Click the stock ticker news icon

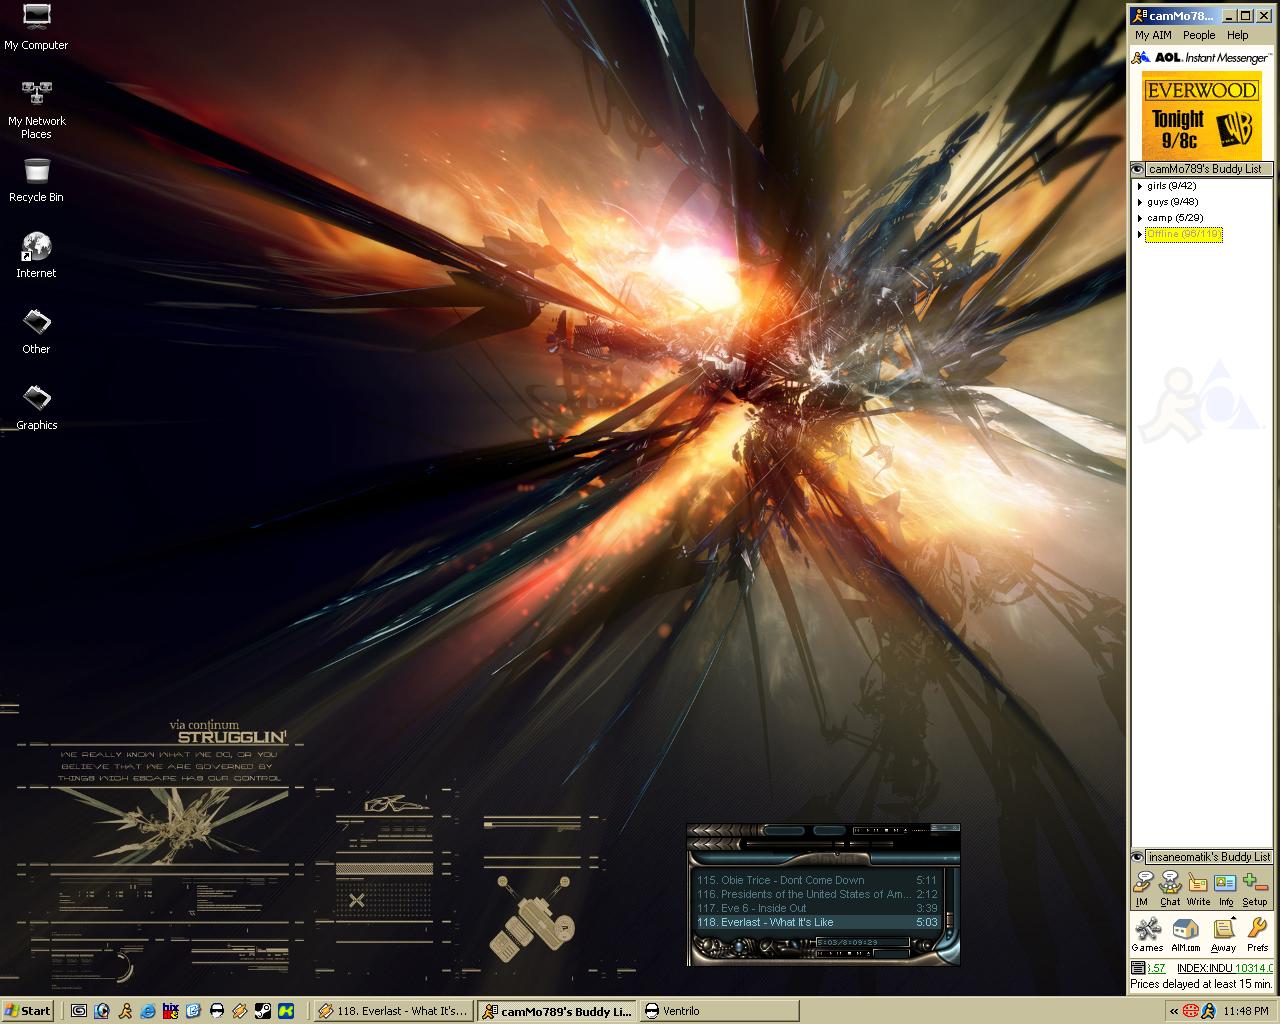(x=1138, y=968)
